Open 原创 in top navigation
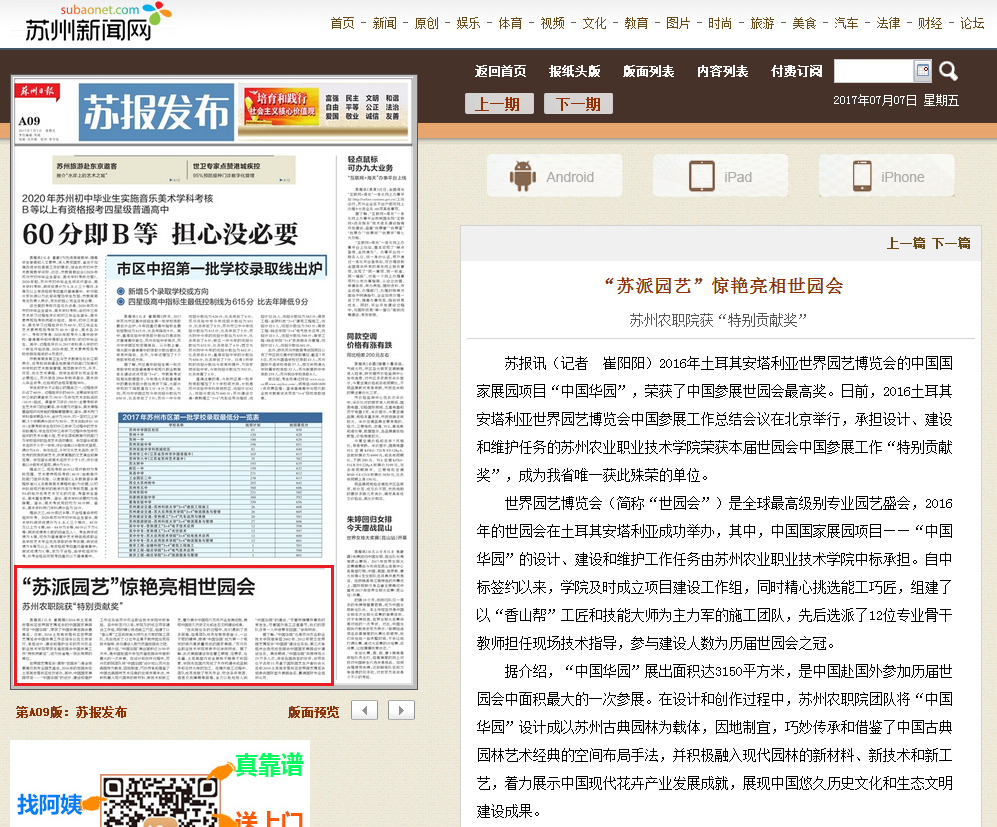The image size is (997, 827). coord(427,24)
